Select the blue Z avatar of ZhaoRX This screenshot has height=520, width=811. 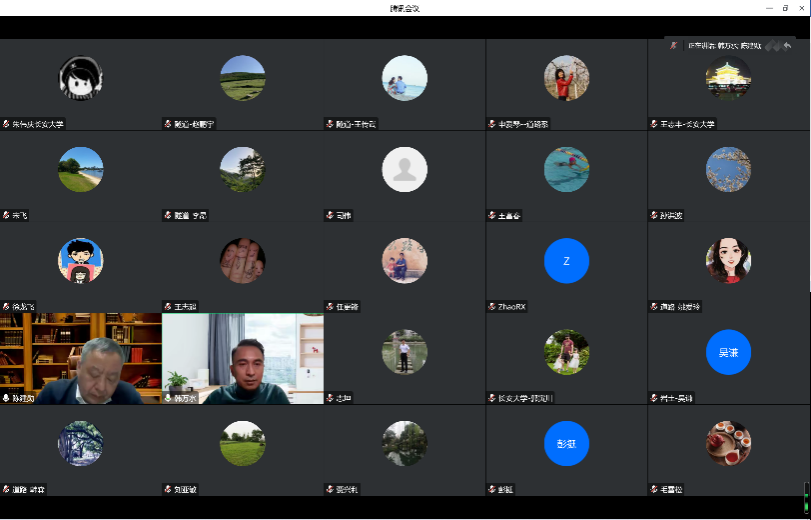coord(566,261)
